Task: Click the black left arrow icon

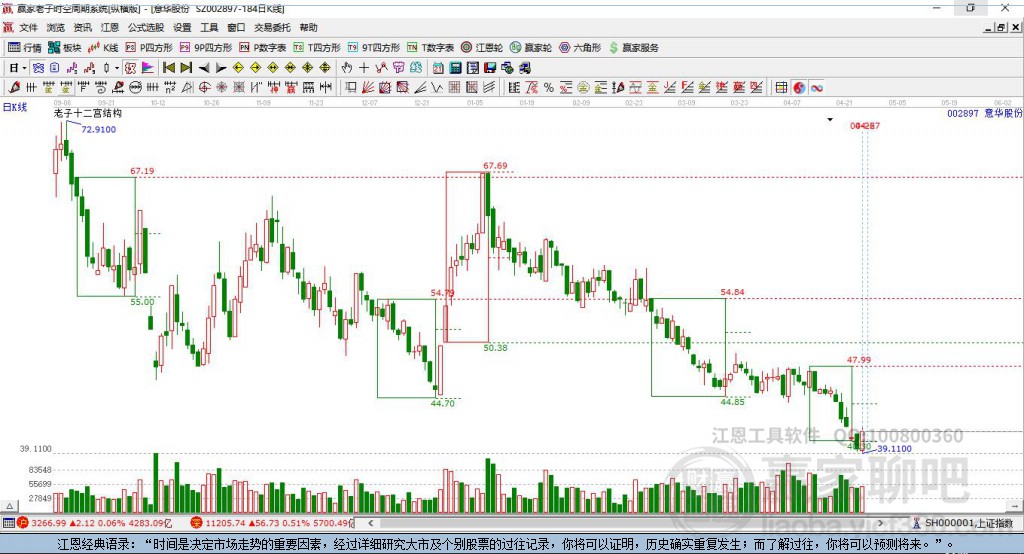Action: [x=204, y=68]
